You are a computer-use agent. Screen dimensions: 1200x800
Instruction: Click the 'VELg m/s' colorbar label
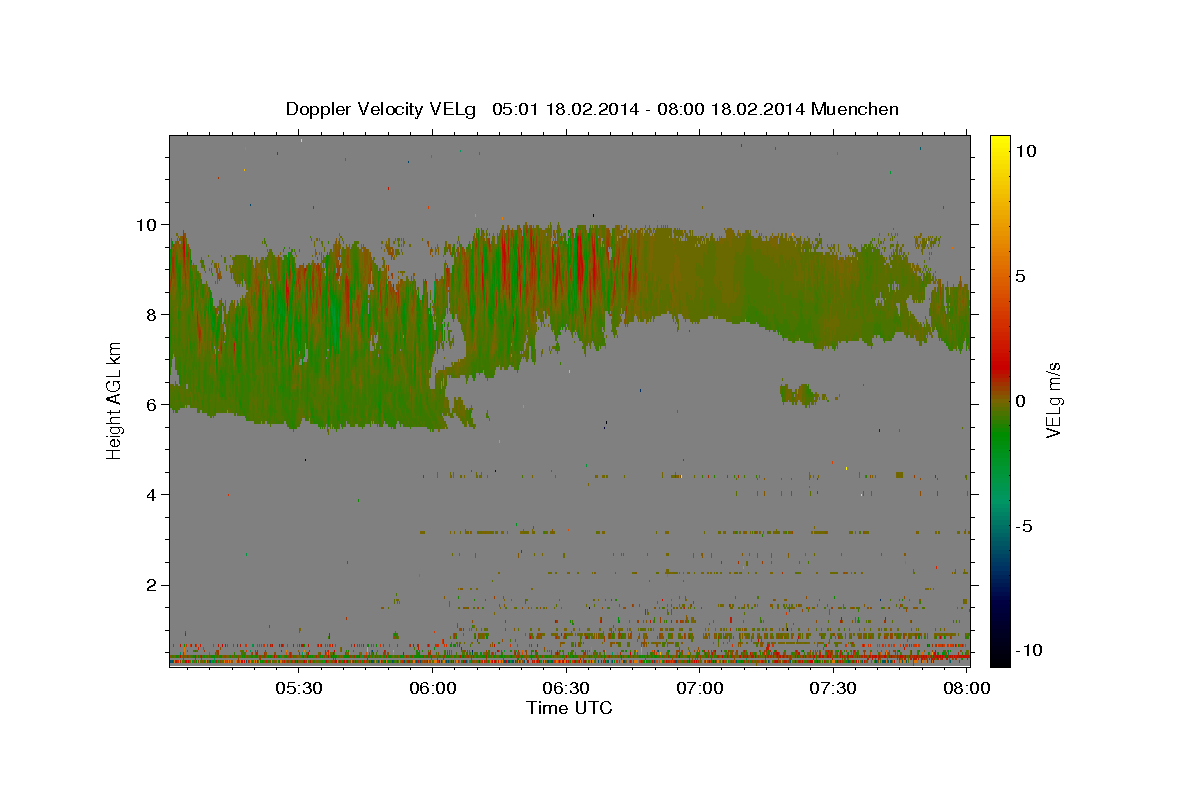click(x=1053, y=400)
